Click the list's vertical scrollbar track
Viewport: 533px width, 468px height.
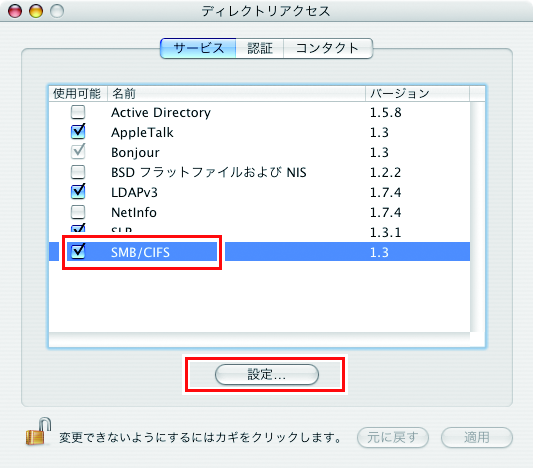tap(478, 218)
